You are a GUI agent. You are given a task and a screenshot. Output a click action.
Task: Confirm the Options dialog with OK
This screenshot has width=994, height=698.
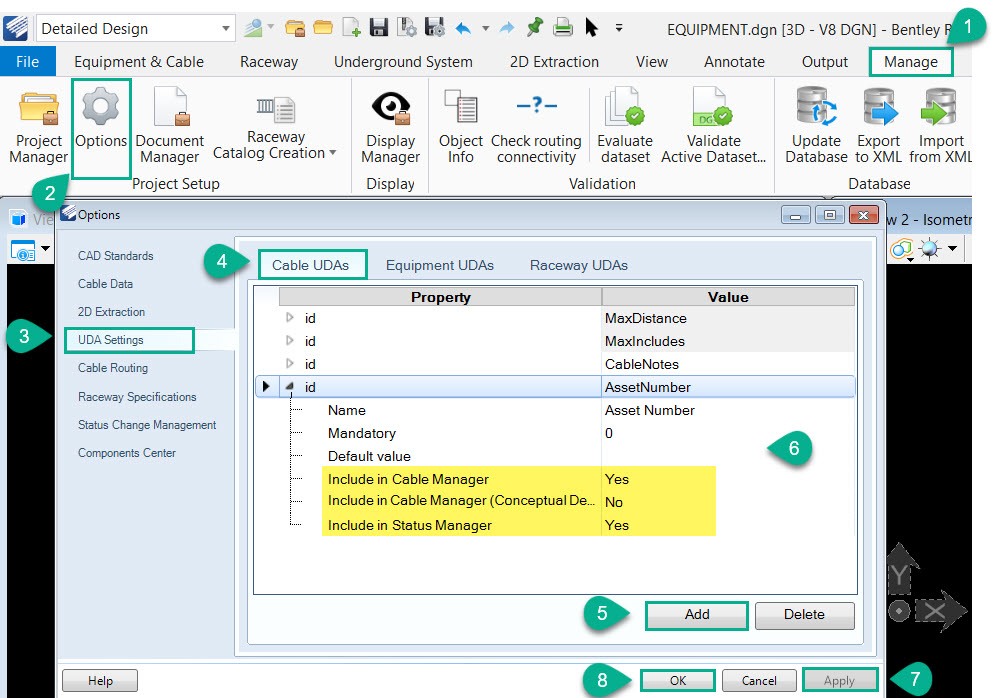[x=678, y=680]
